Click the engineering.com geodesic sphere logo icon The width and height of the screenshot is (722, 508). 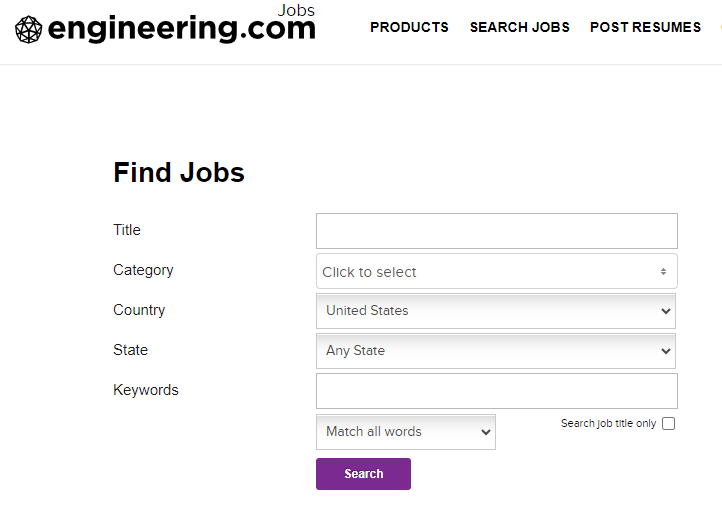29,29
